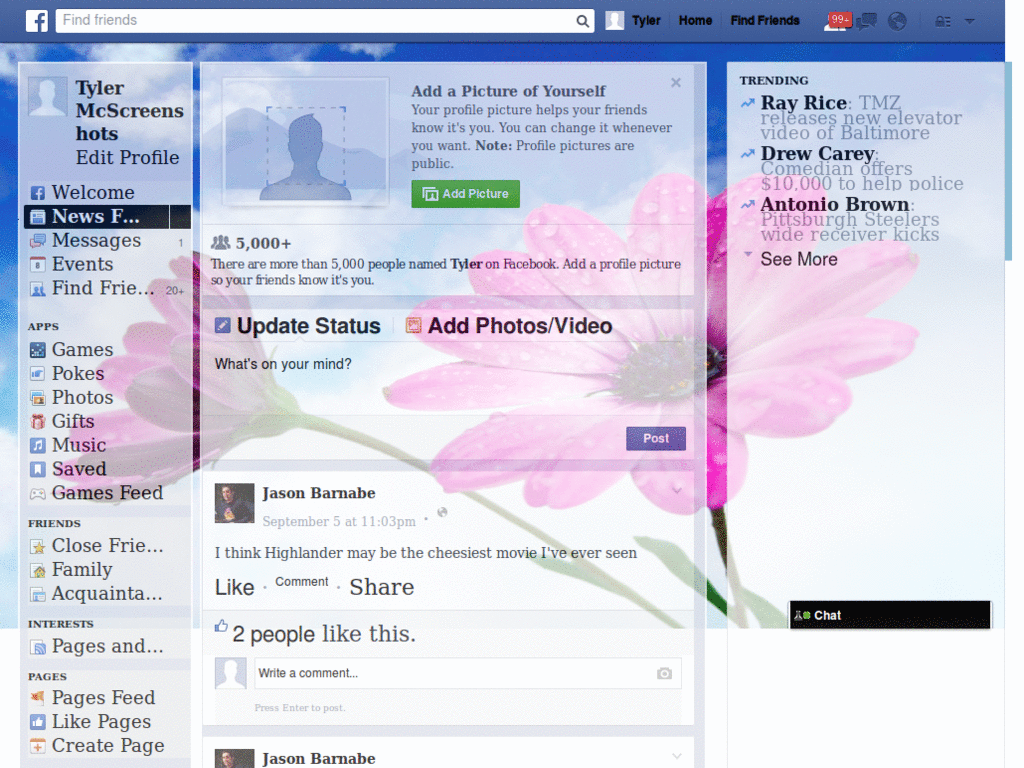Click the Close Friends star icon

coord(38,546)
